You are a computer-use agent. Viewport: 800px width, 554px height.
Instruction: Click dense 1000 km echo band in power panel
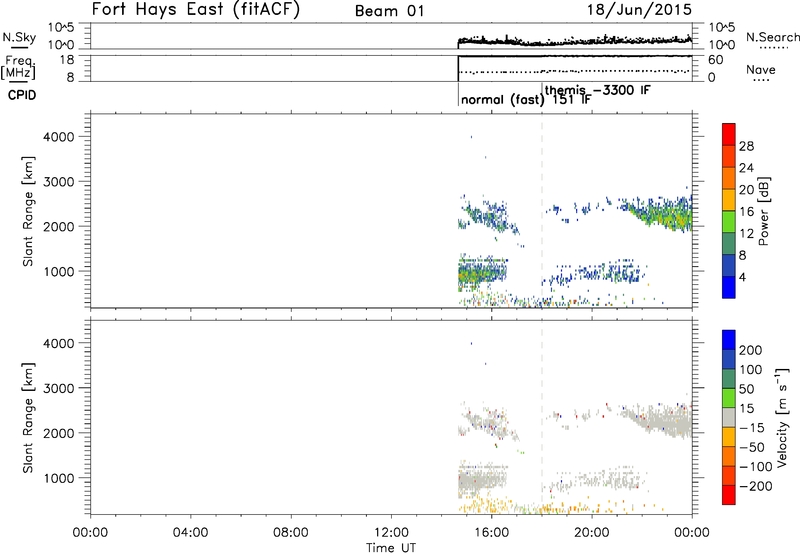[482, 271]
